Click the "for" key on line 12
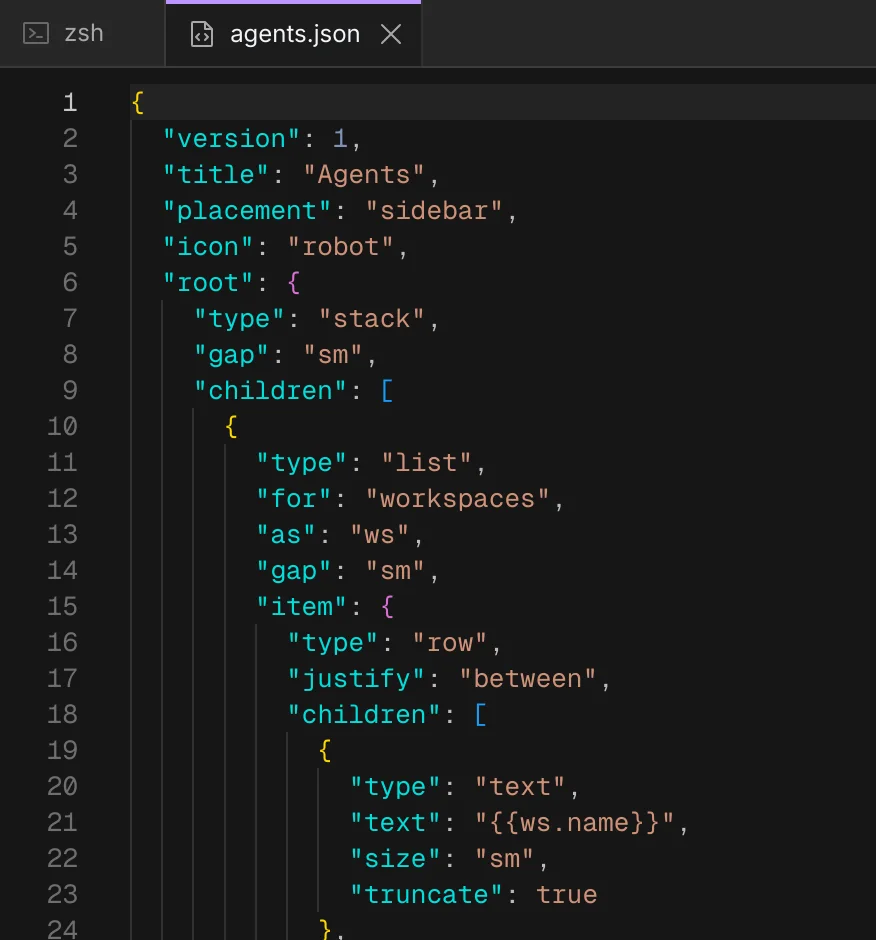This screenshot has height=940, width=876. pos(293,499)
